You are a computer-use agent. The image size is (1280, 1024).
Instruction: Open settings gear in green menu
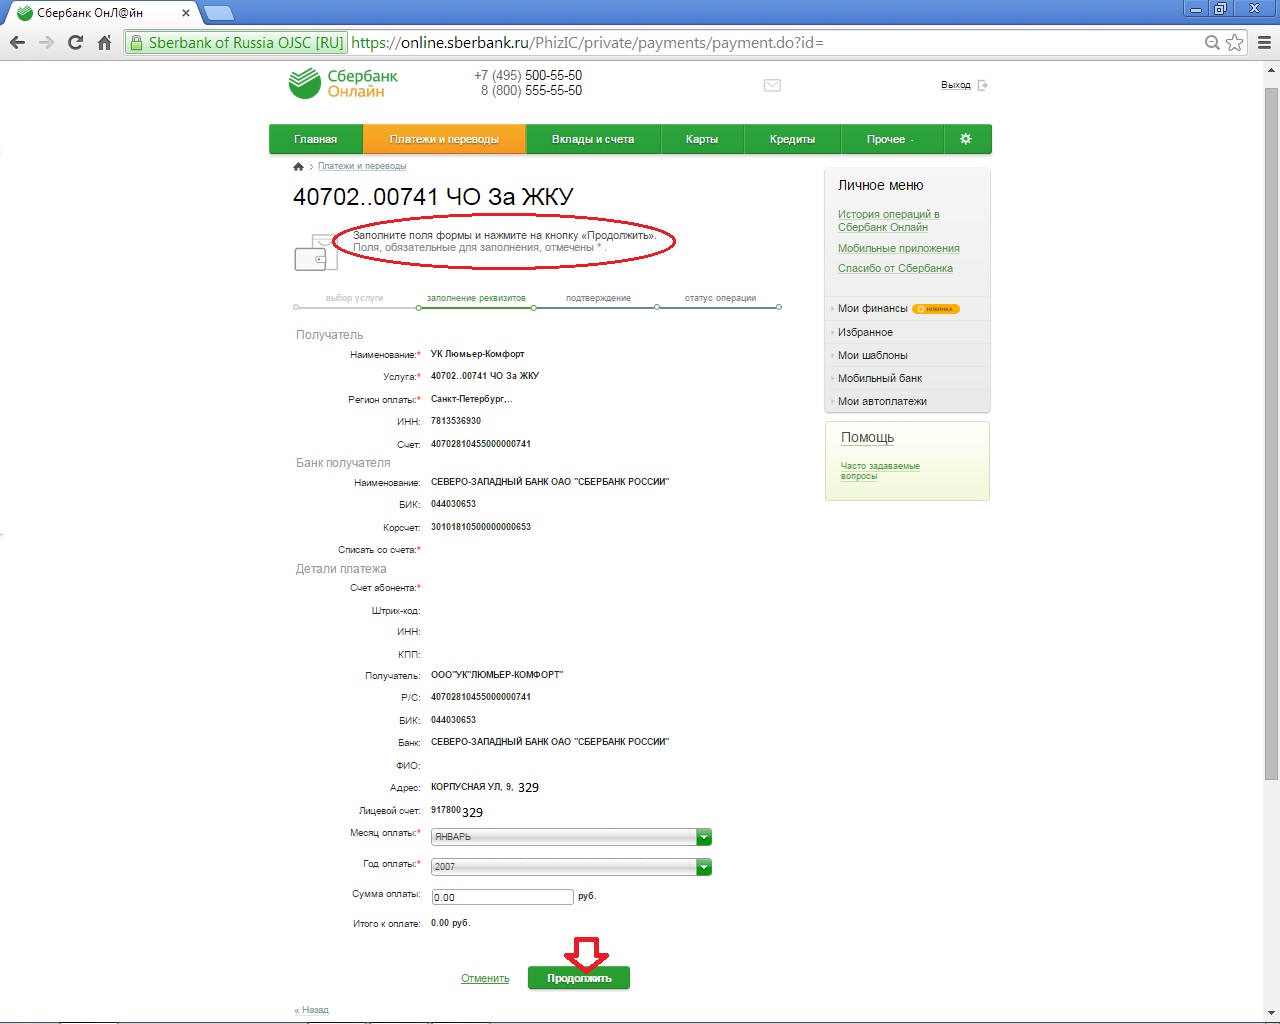966,139
